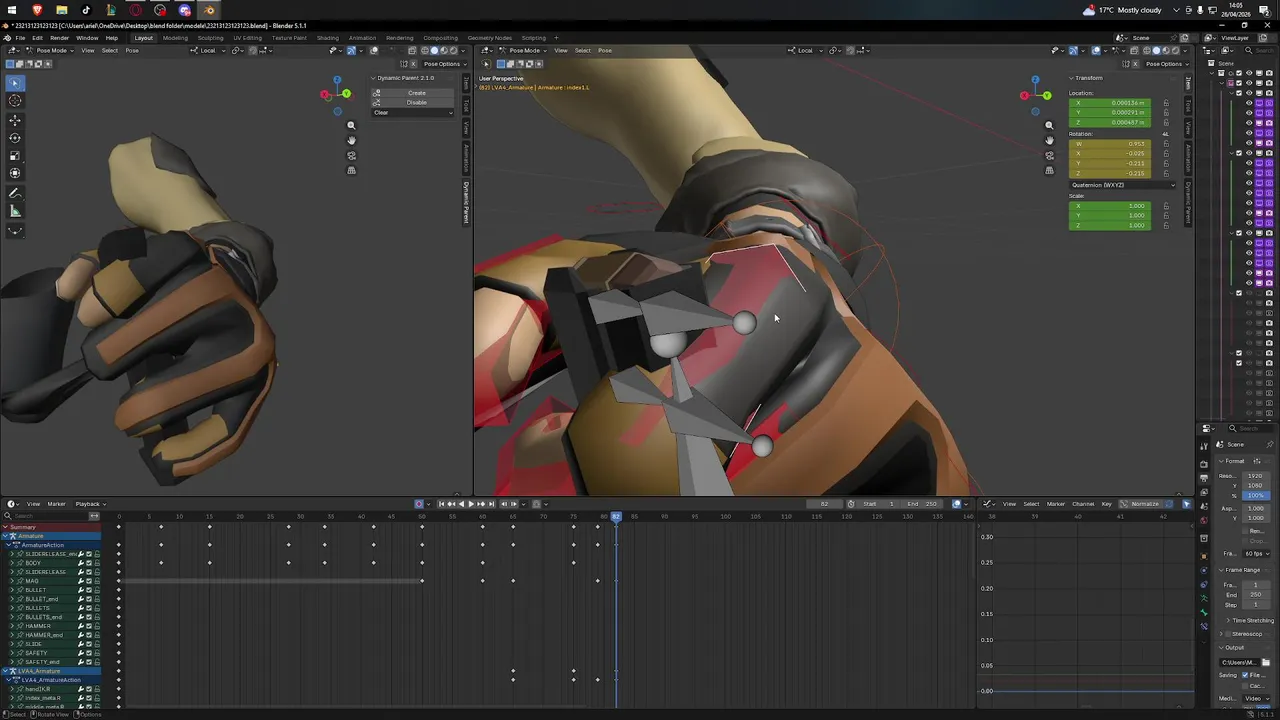1280x720 pixels.
Task: Open Playback dropdown in timeline header
Action: (89, 504)
